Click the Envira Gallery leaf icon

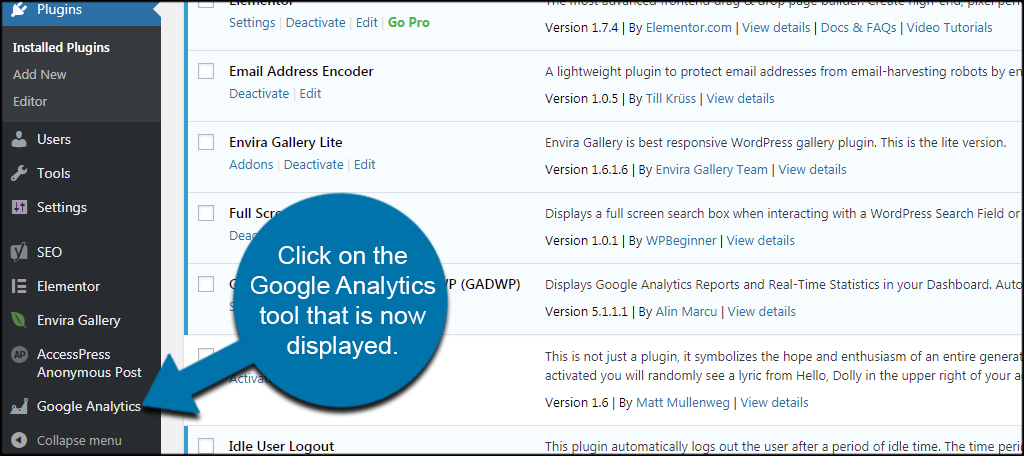tap(18, 320)
